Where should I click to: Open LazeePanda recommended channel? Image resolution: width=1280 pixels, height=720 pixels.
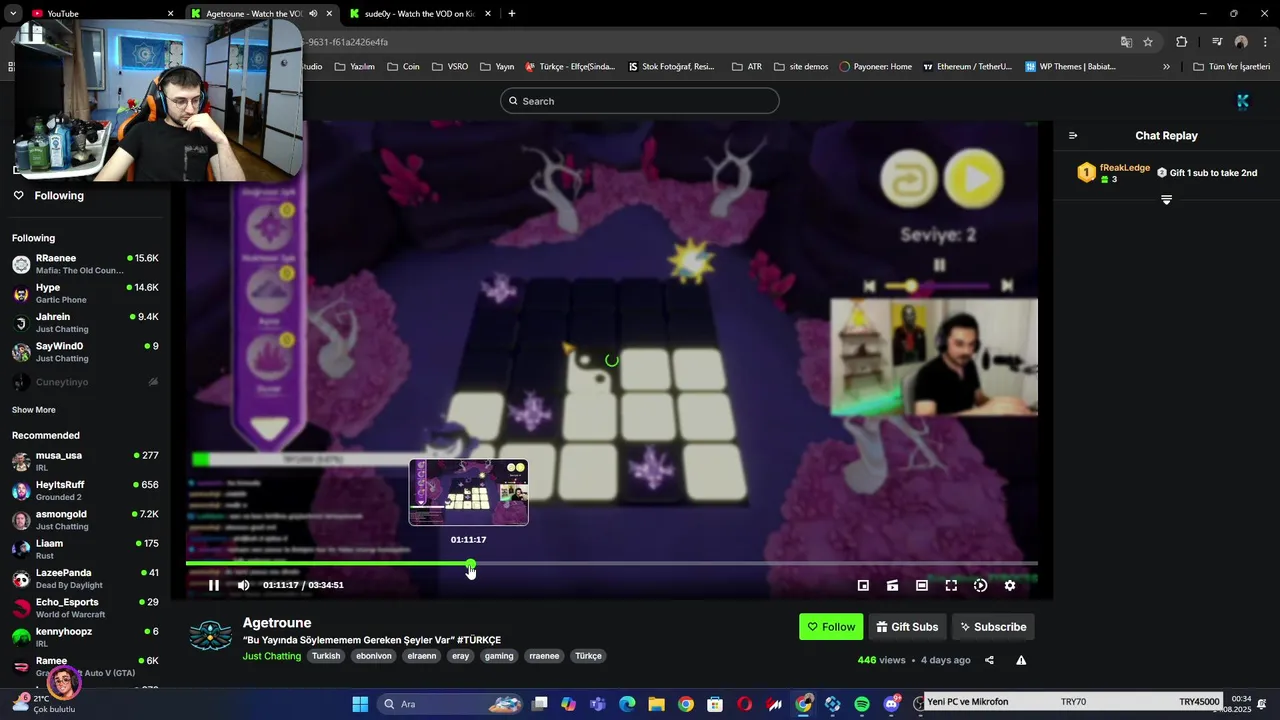pyautogui.click(x=85, y=578)
